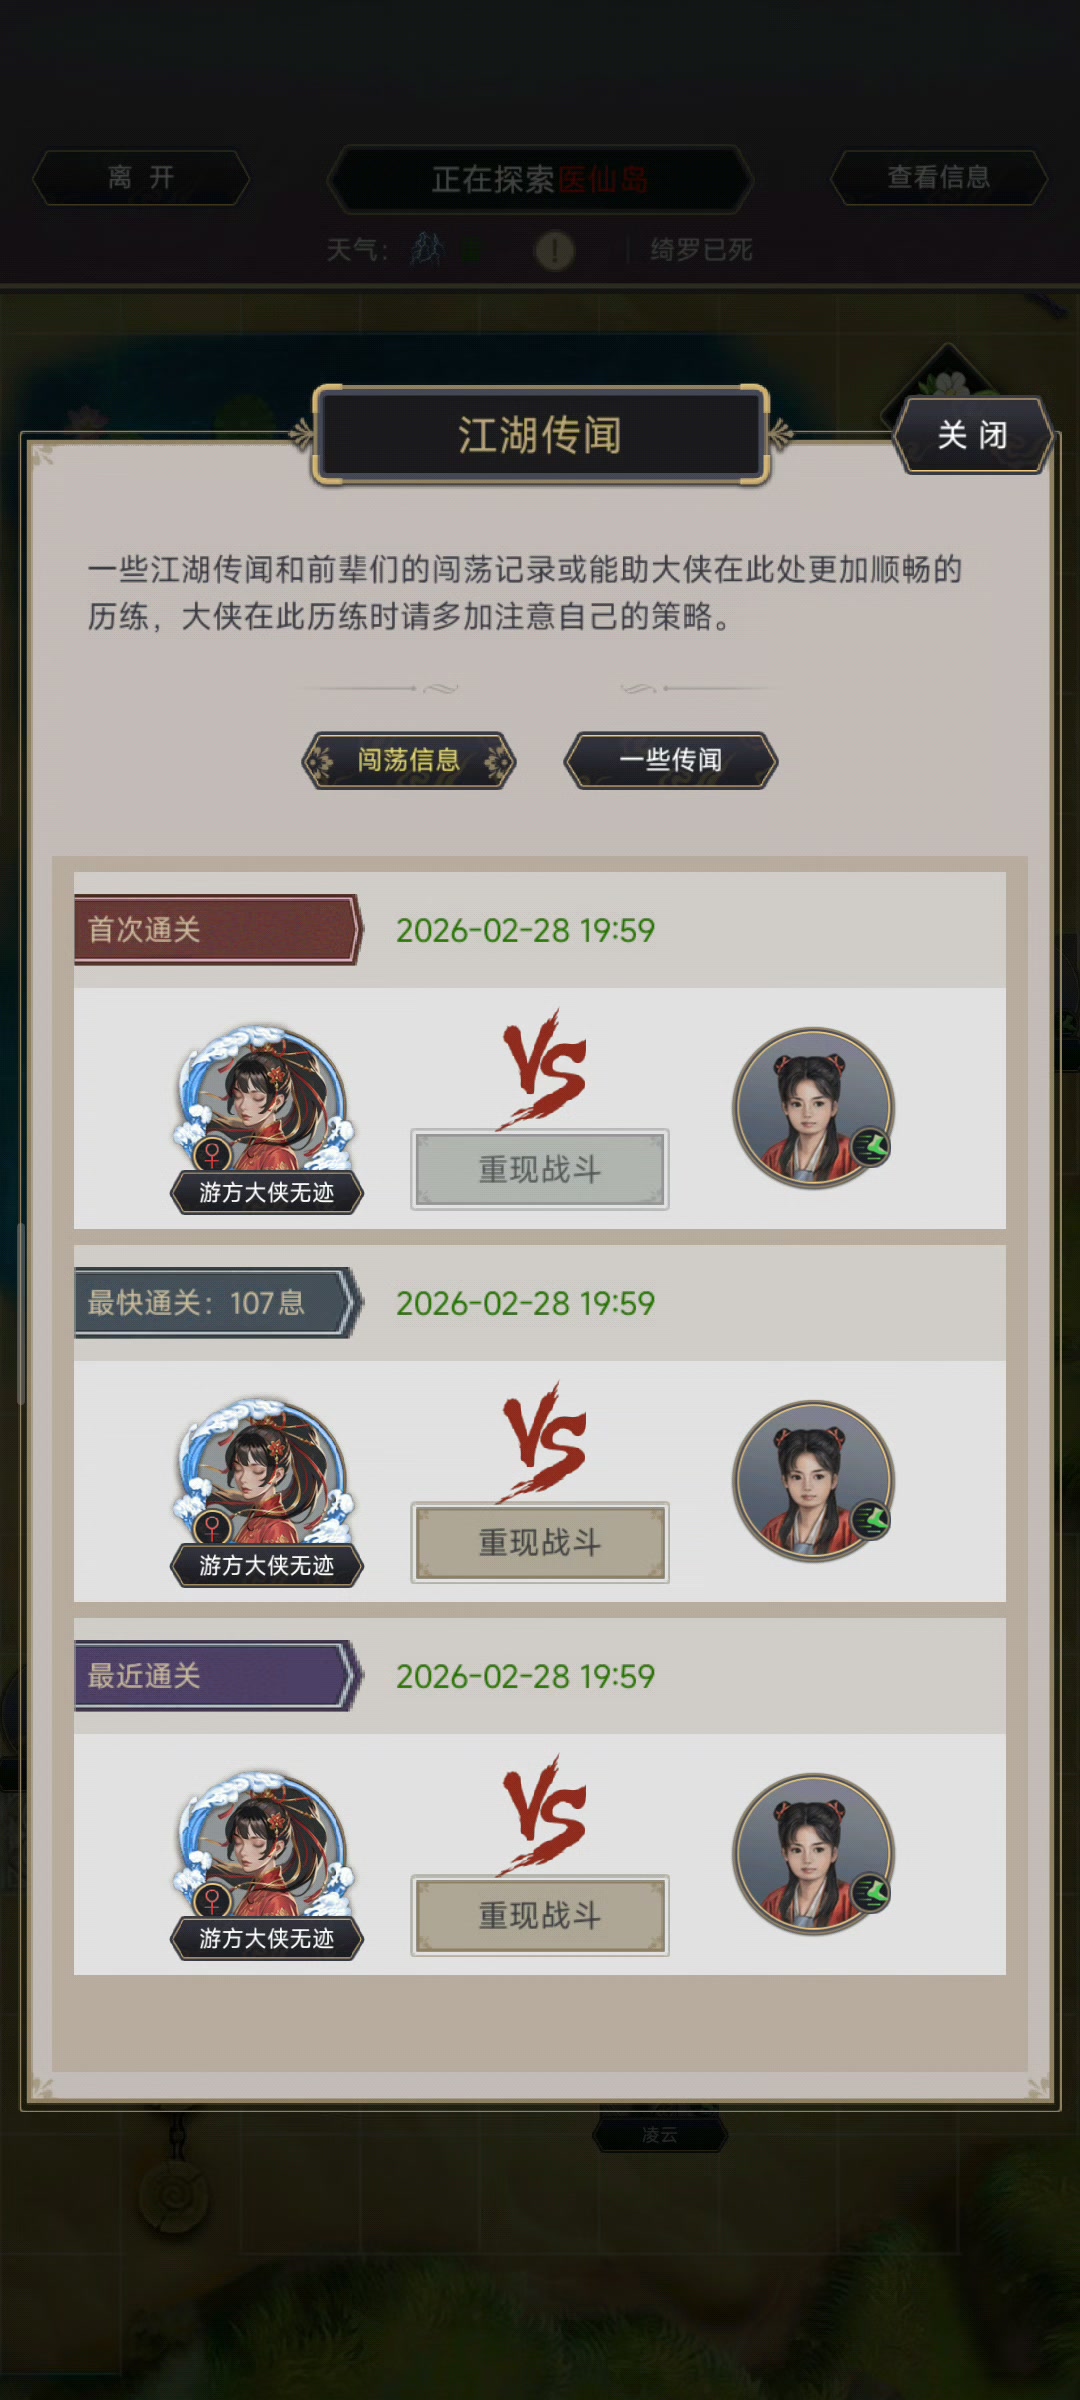1080x2400 pixels.
Task: Select opponent portrait in 首次通关 row
Action: pyautogui.click(x=813, y=1108)
